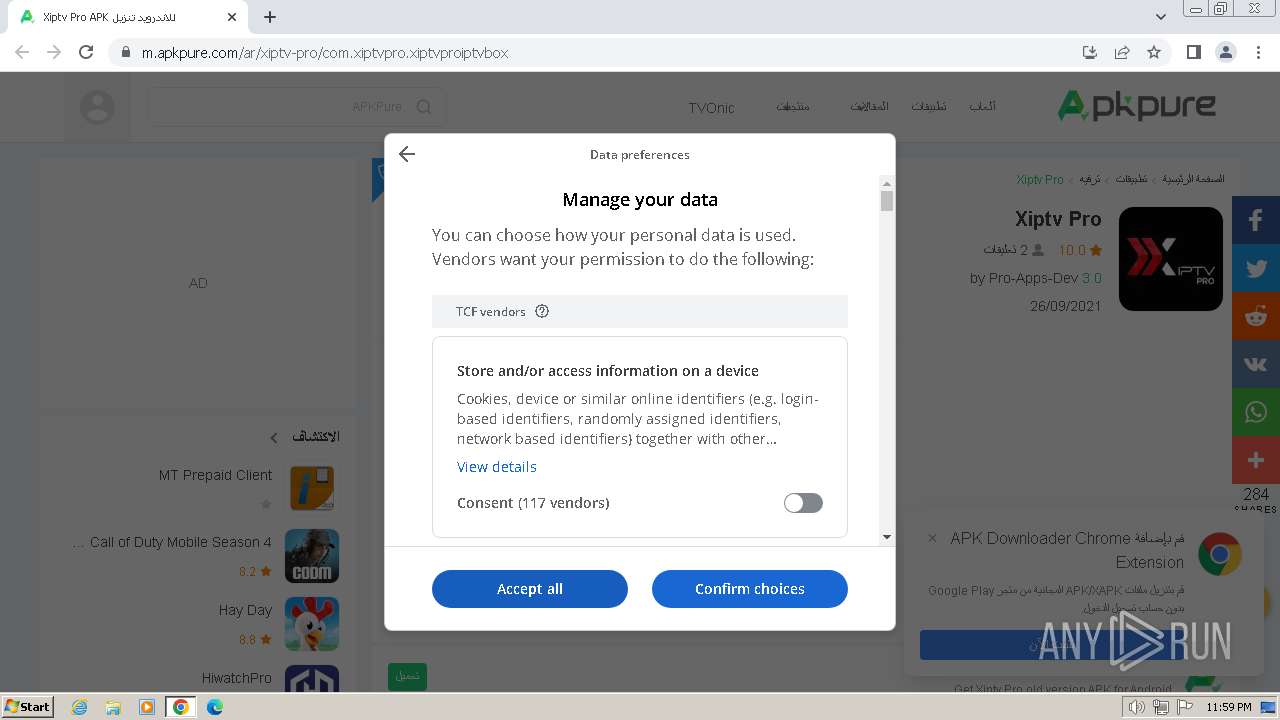The width and height of the screenshot is (1280, 720).
Task: Click the browser reload button
Action: coord(86,52)
